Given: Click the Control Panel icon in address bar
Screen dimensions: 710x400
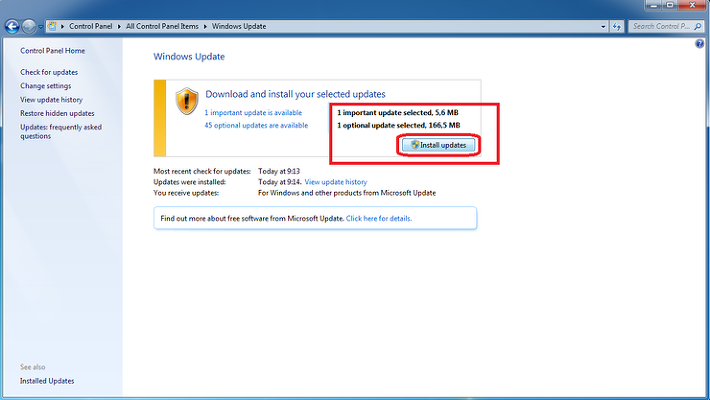Looking at the screenshot, I should coord(52,26).
